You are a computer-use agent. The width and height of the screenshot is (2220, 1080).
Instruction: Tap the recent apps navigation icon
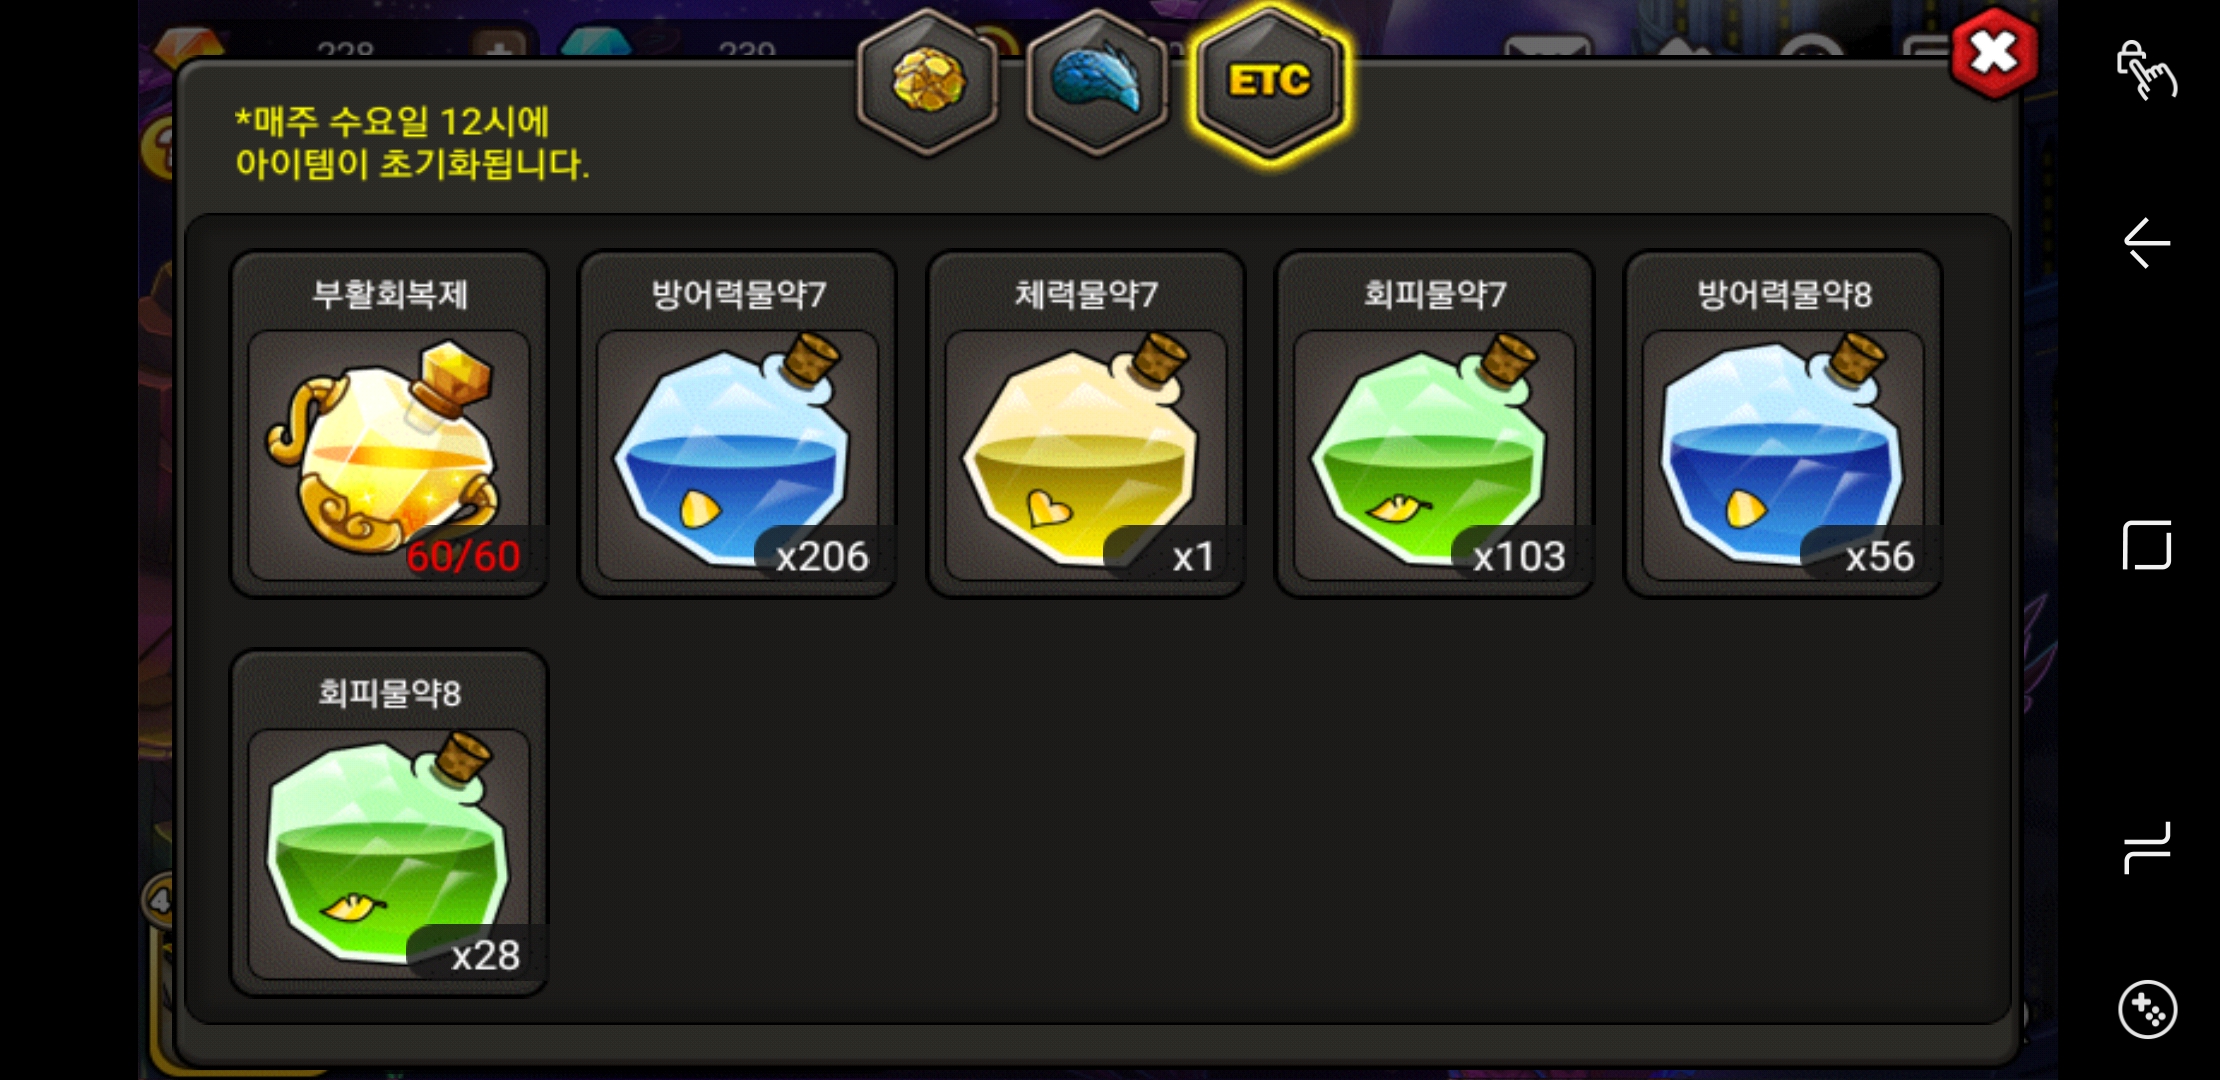2146,848
